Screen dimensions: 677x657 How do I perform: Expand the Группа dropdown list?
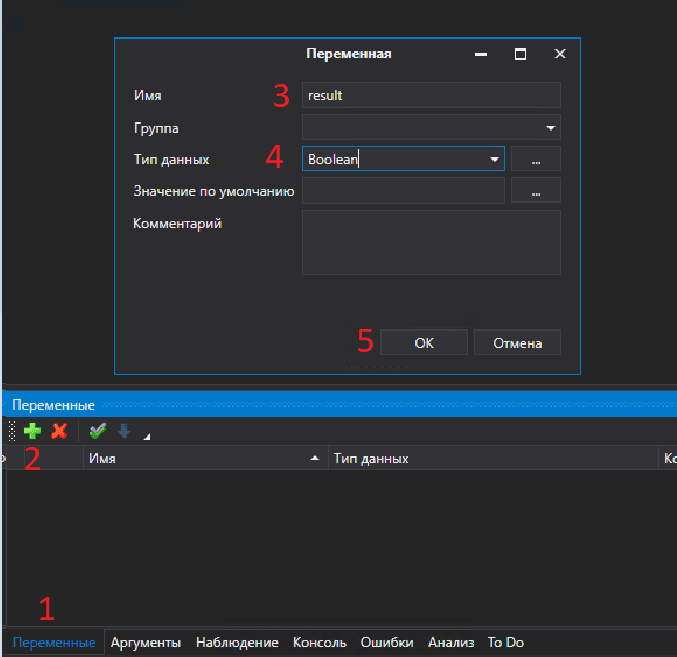550,127
